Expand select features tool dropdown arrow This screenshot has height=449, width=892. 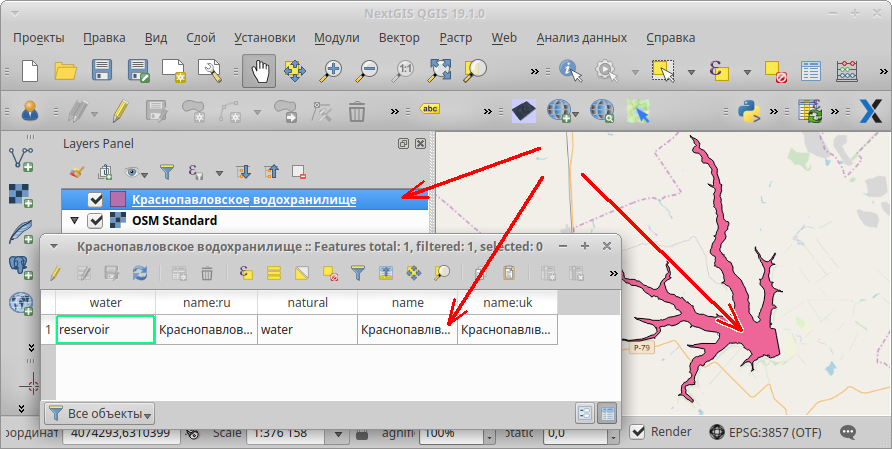coord(691,72)
